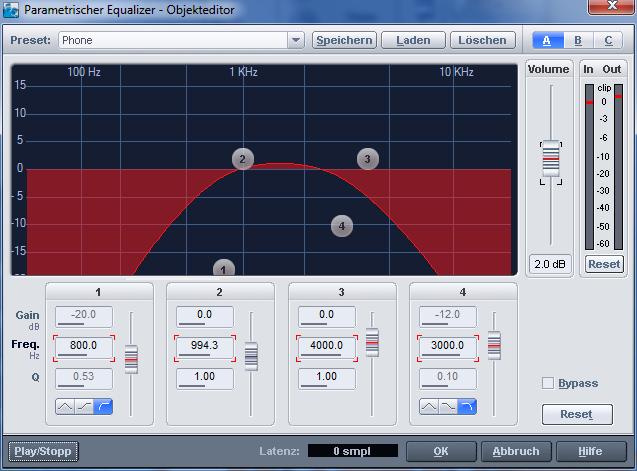Click band 1 Q field 0.53
The height and width of the screenshot is (471, 637).
click(84, 379)
